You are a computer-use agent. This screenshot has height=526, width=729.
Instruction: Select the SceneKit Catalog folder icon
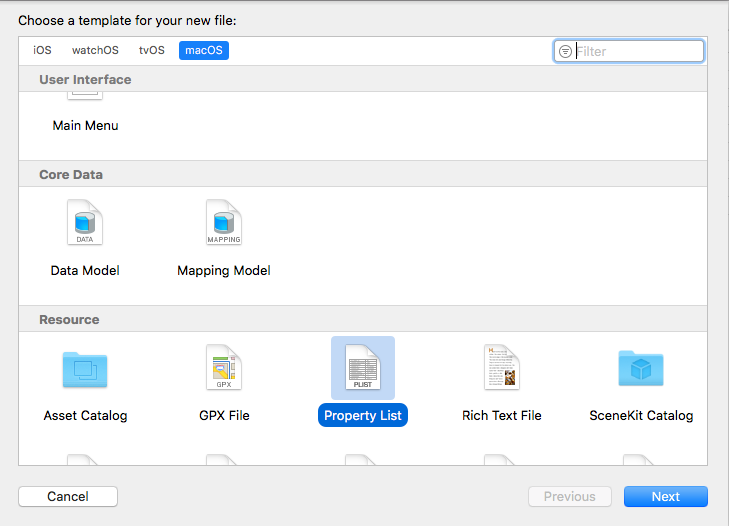pos(640,369)
